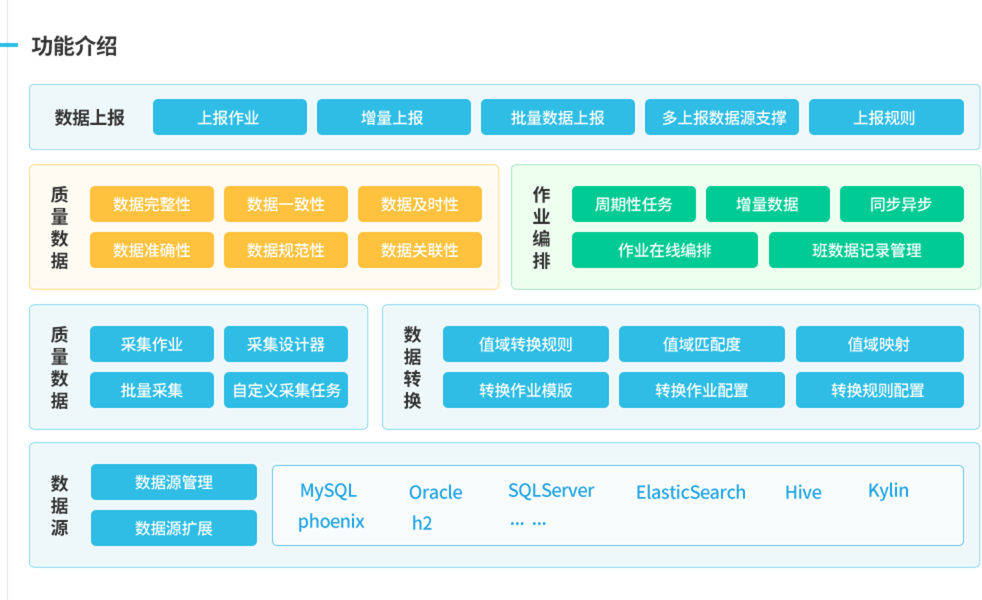
Task: Open 批量数据上报 feature
Action: (557, 117)
